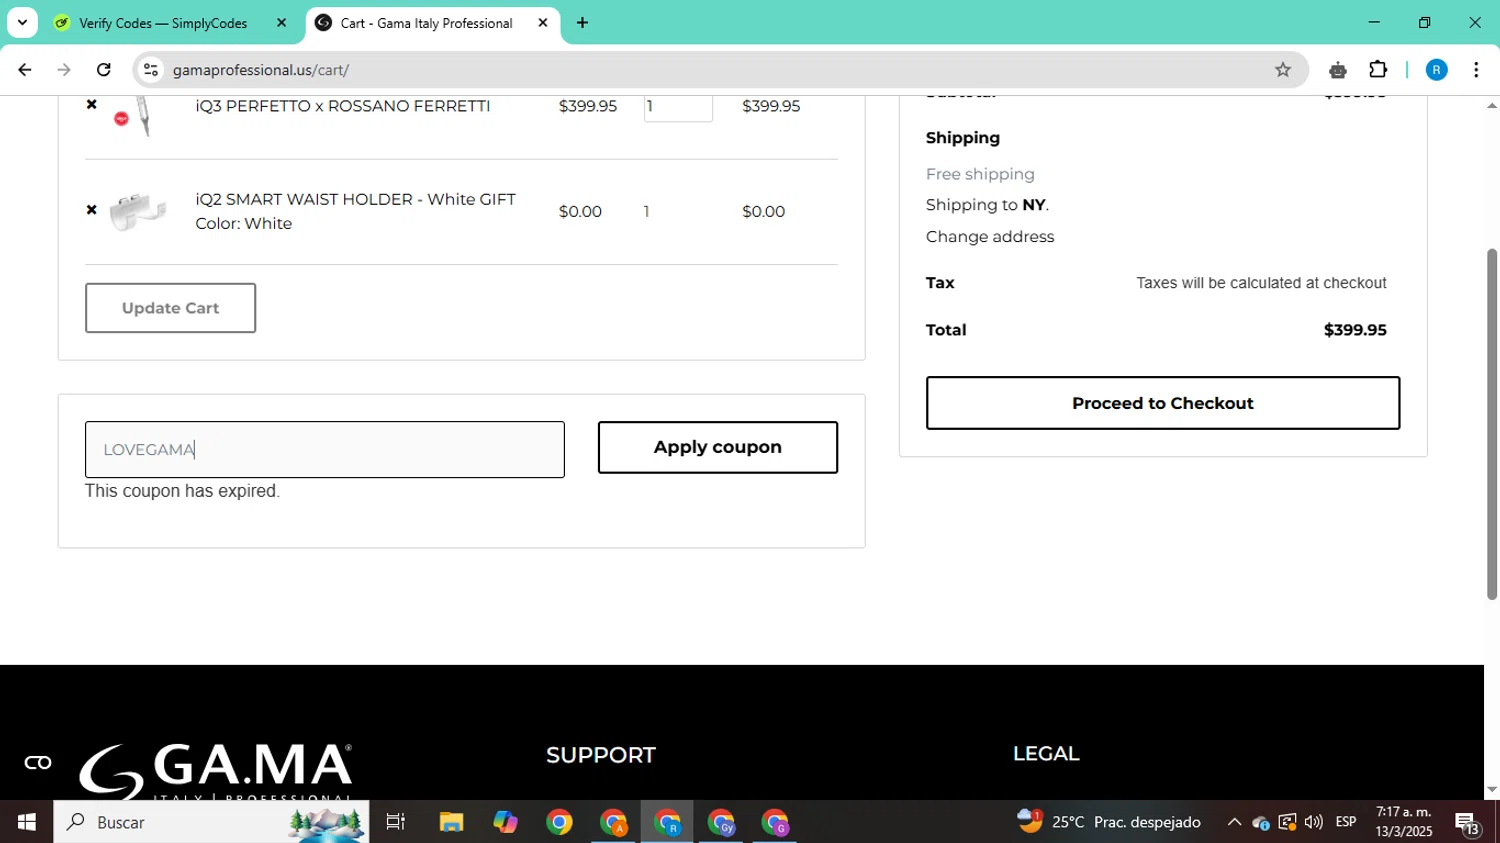Image resolution: width=1500 pixels, height=843 pixels.
Task: Open first Chrome taskbar icon
Action: click(x=559, y=822)
